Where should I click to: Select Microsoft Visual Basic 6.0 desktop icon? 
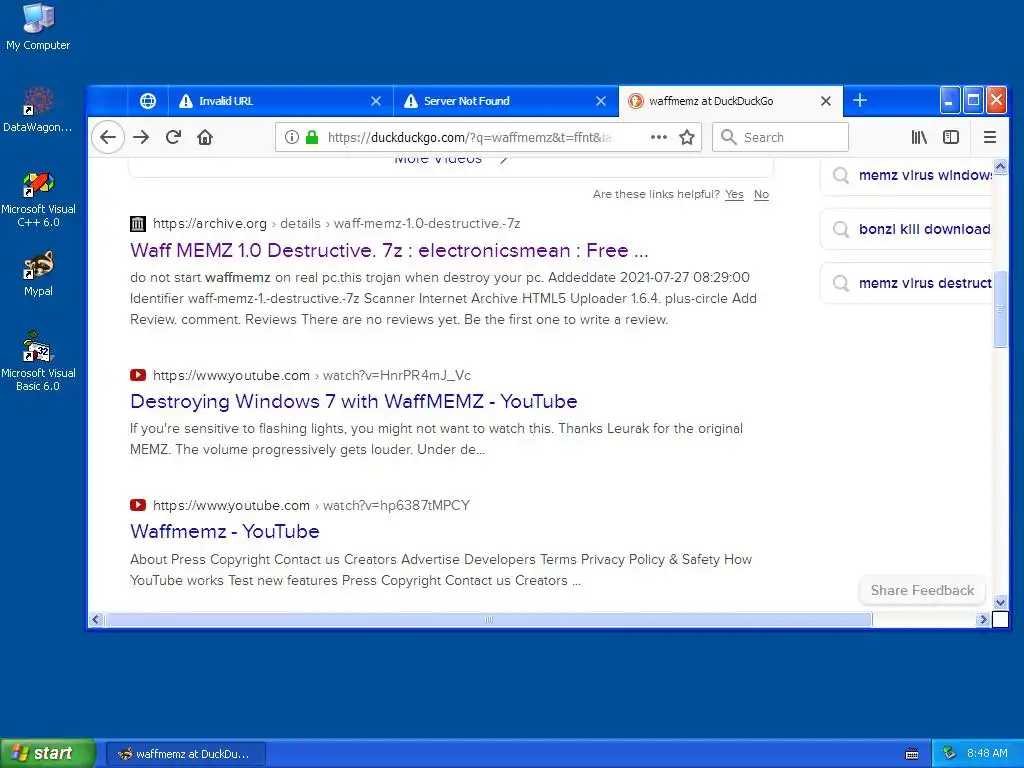click(38, 361)
